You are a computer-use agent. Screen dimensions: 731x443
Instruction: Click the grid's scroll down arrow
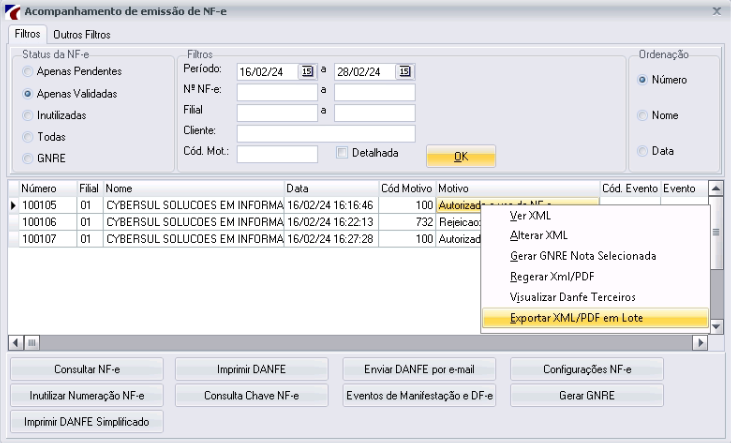716,326
